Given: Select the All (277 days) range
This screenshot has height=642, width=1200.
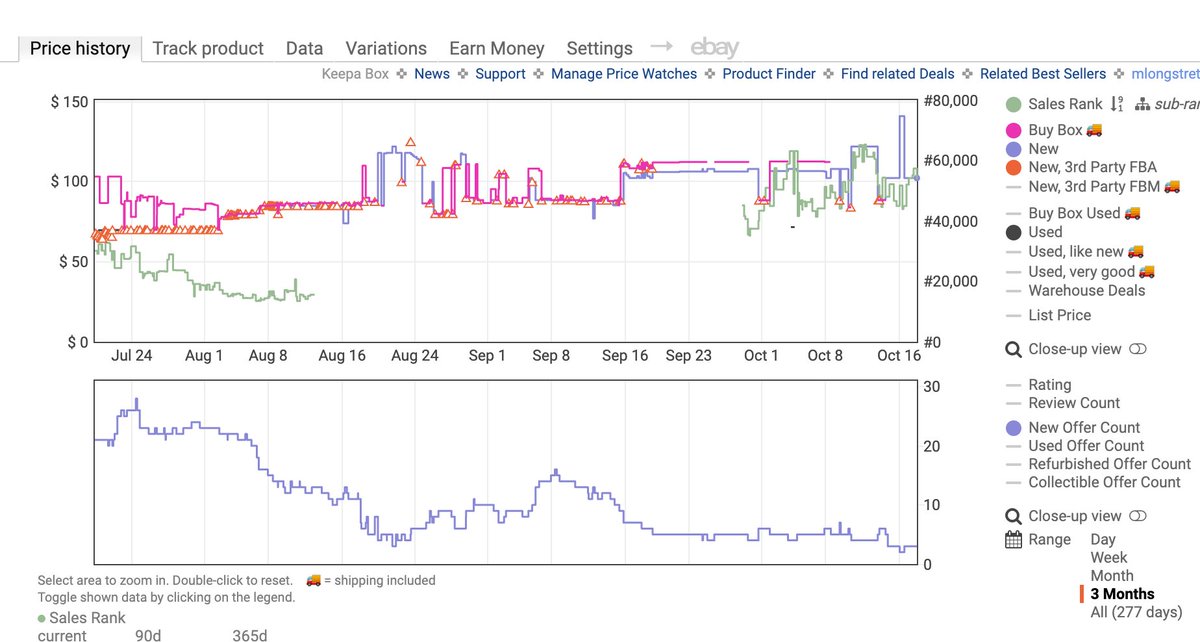Looking at the screenshot, I should pyautogui.click(x=1136, y=612).
